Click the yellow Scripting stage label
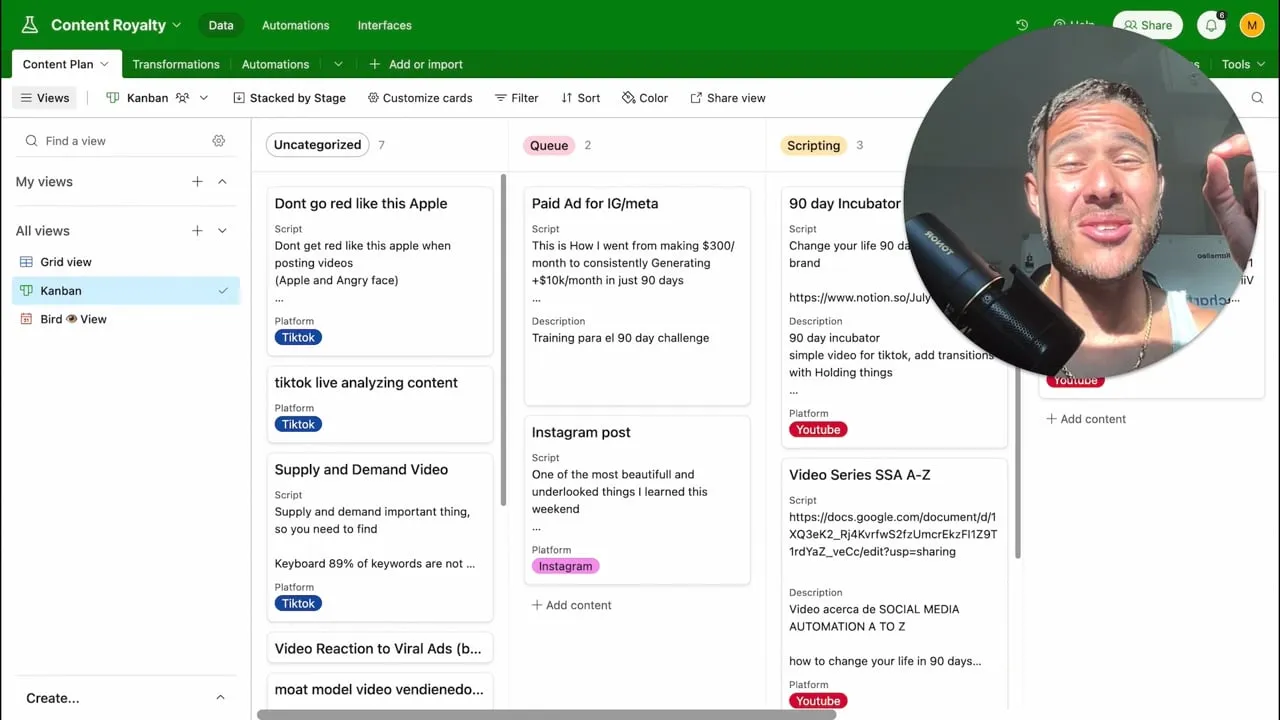 click(x=813, y=145)
